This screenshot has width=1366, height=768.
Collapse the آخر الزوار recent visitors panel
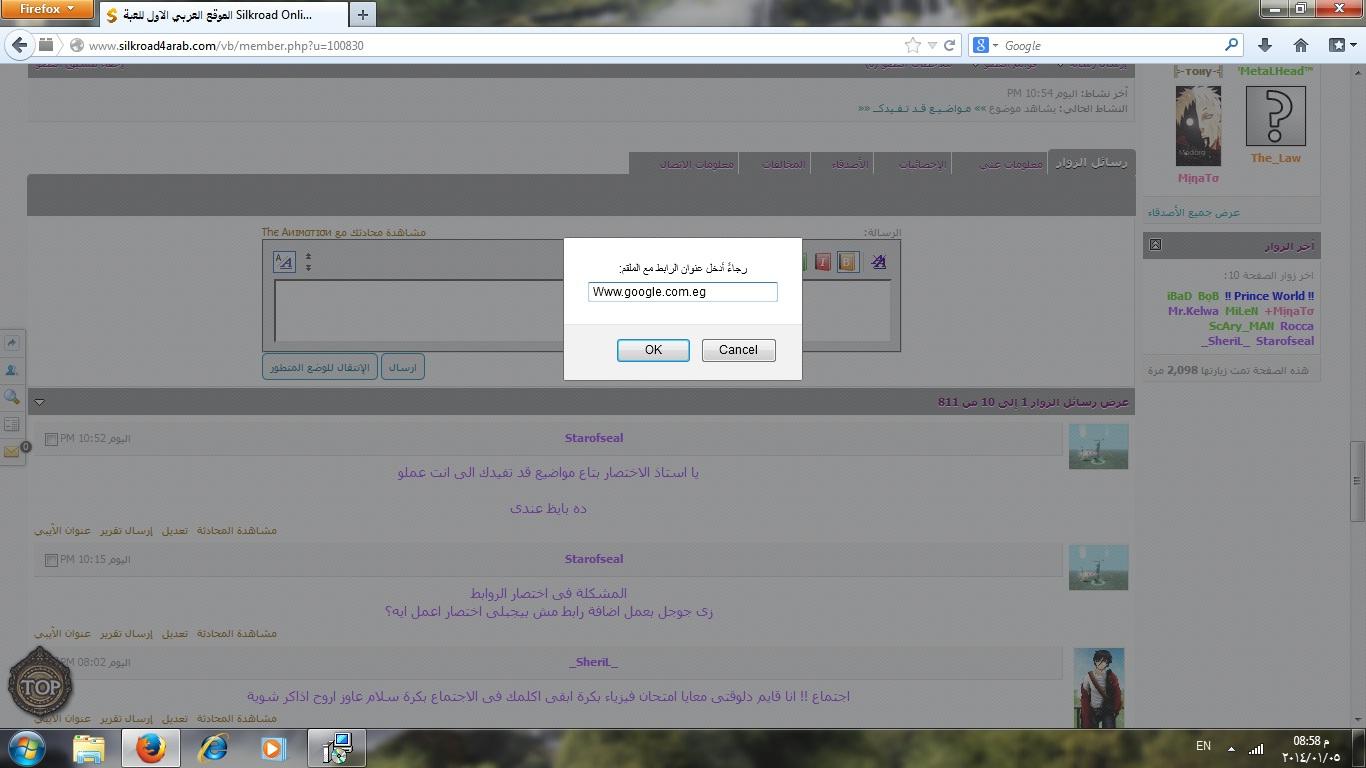pos(1155,245)
